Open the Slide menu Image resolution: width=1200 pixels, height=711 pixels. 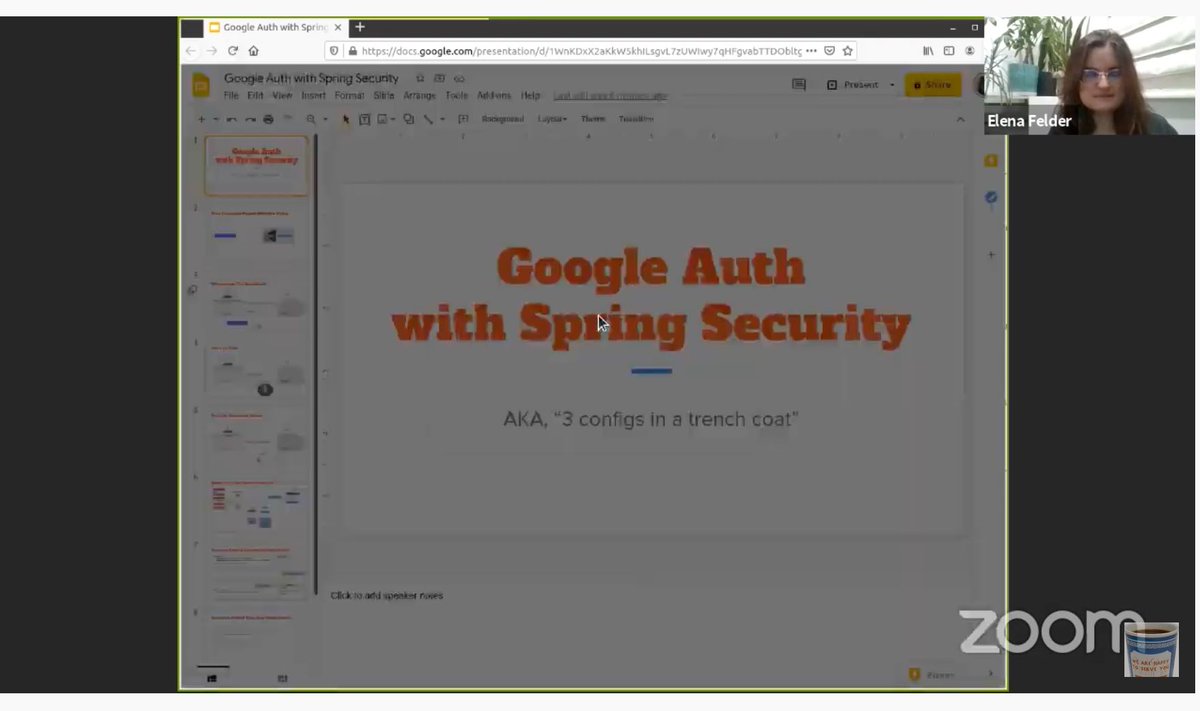point(384,96)
